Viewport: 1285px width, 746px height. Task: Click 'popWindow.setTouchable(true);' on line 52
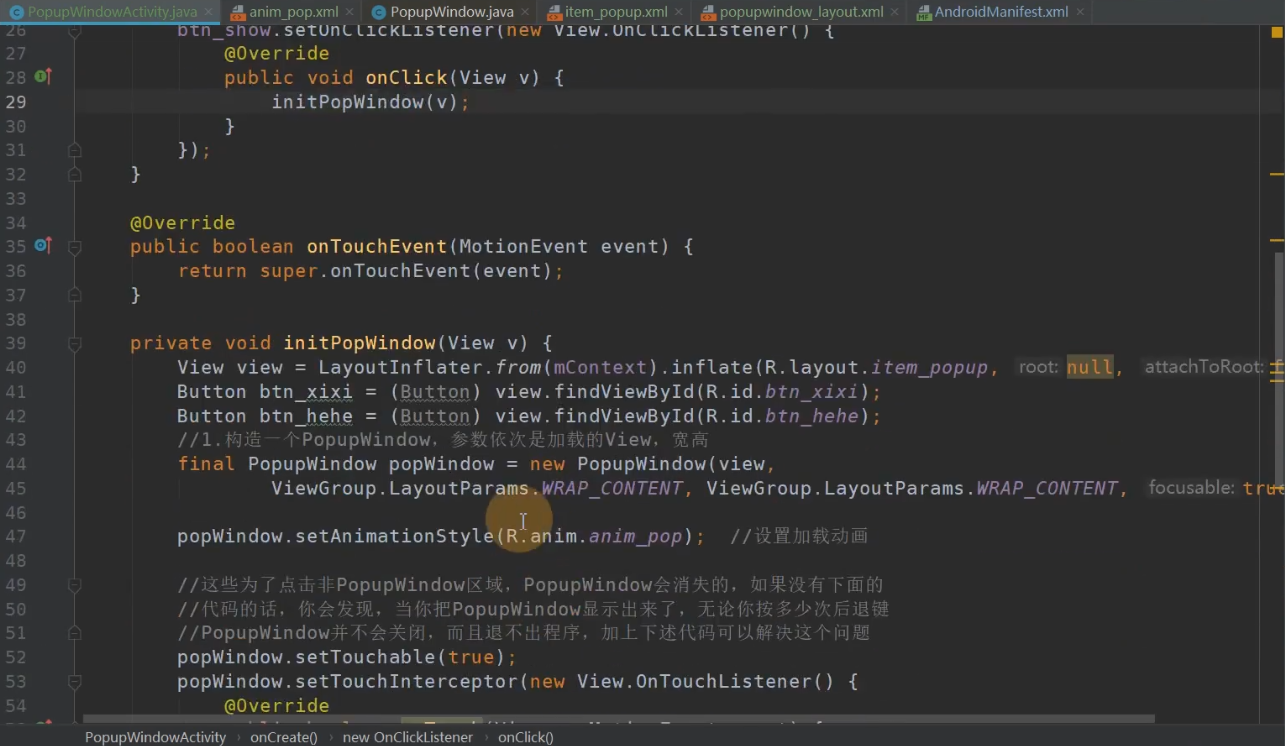(347, 657)
